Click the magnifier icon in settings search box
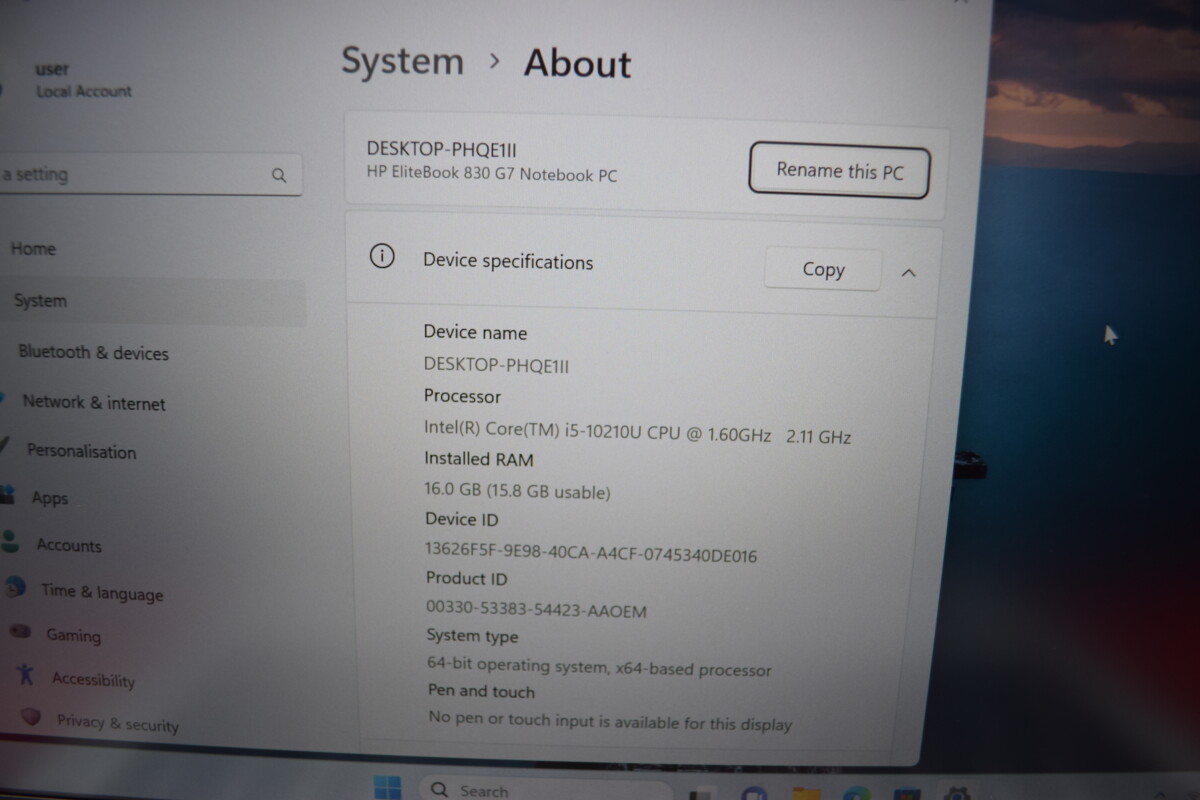The height and width of the screenshot is (800, 1200). pos(279,176)
